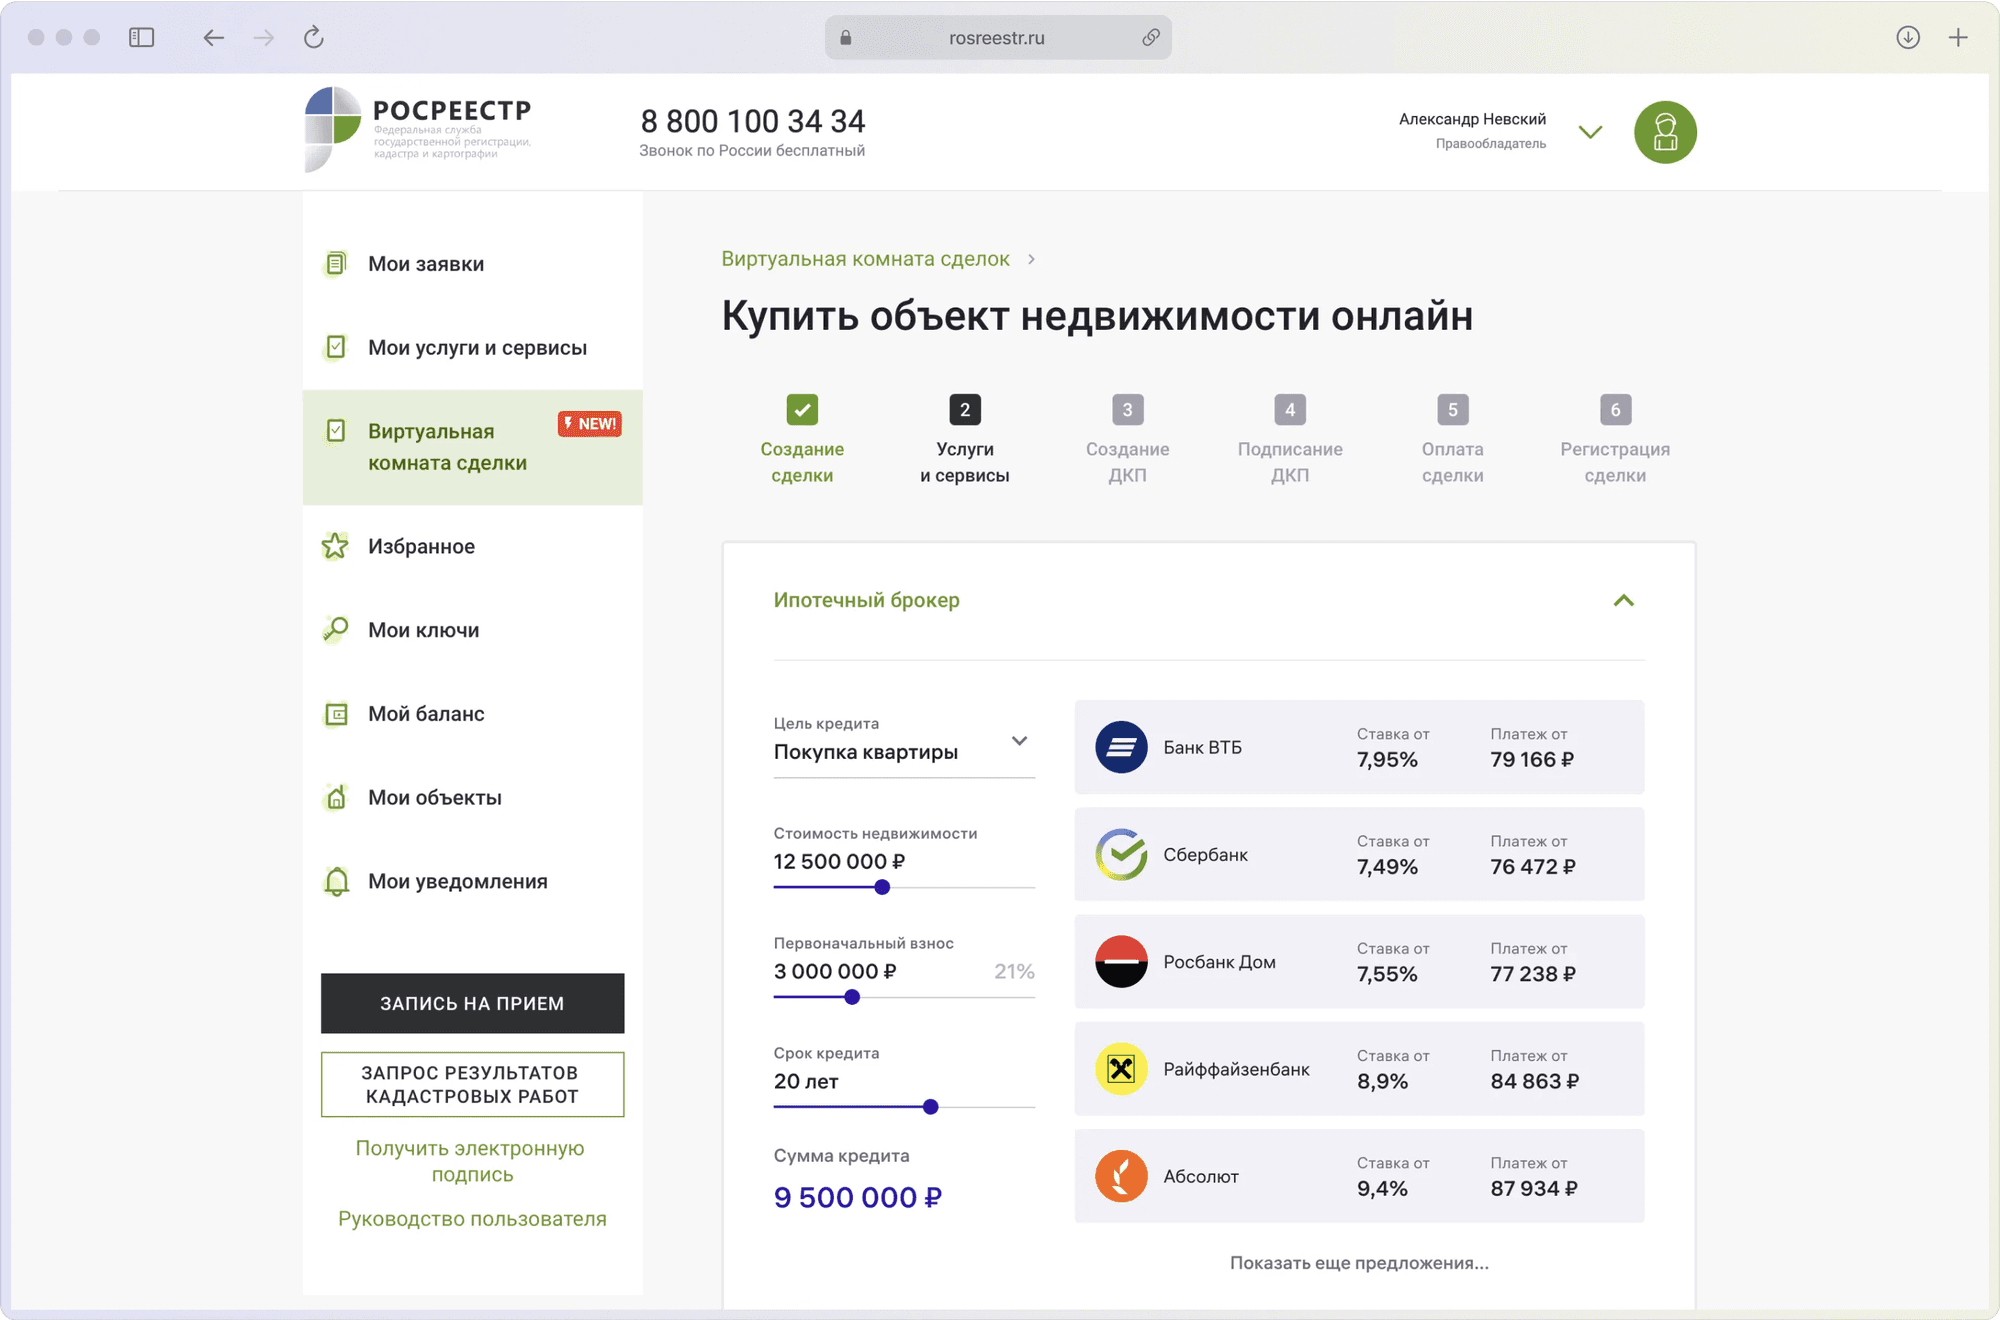Click the house icon for Мои объекты

click(x=336, y=797)
